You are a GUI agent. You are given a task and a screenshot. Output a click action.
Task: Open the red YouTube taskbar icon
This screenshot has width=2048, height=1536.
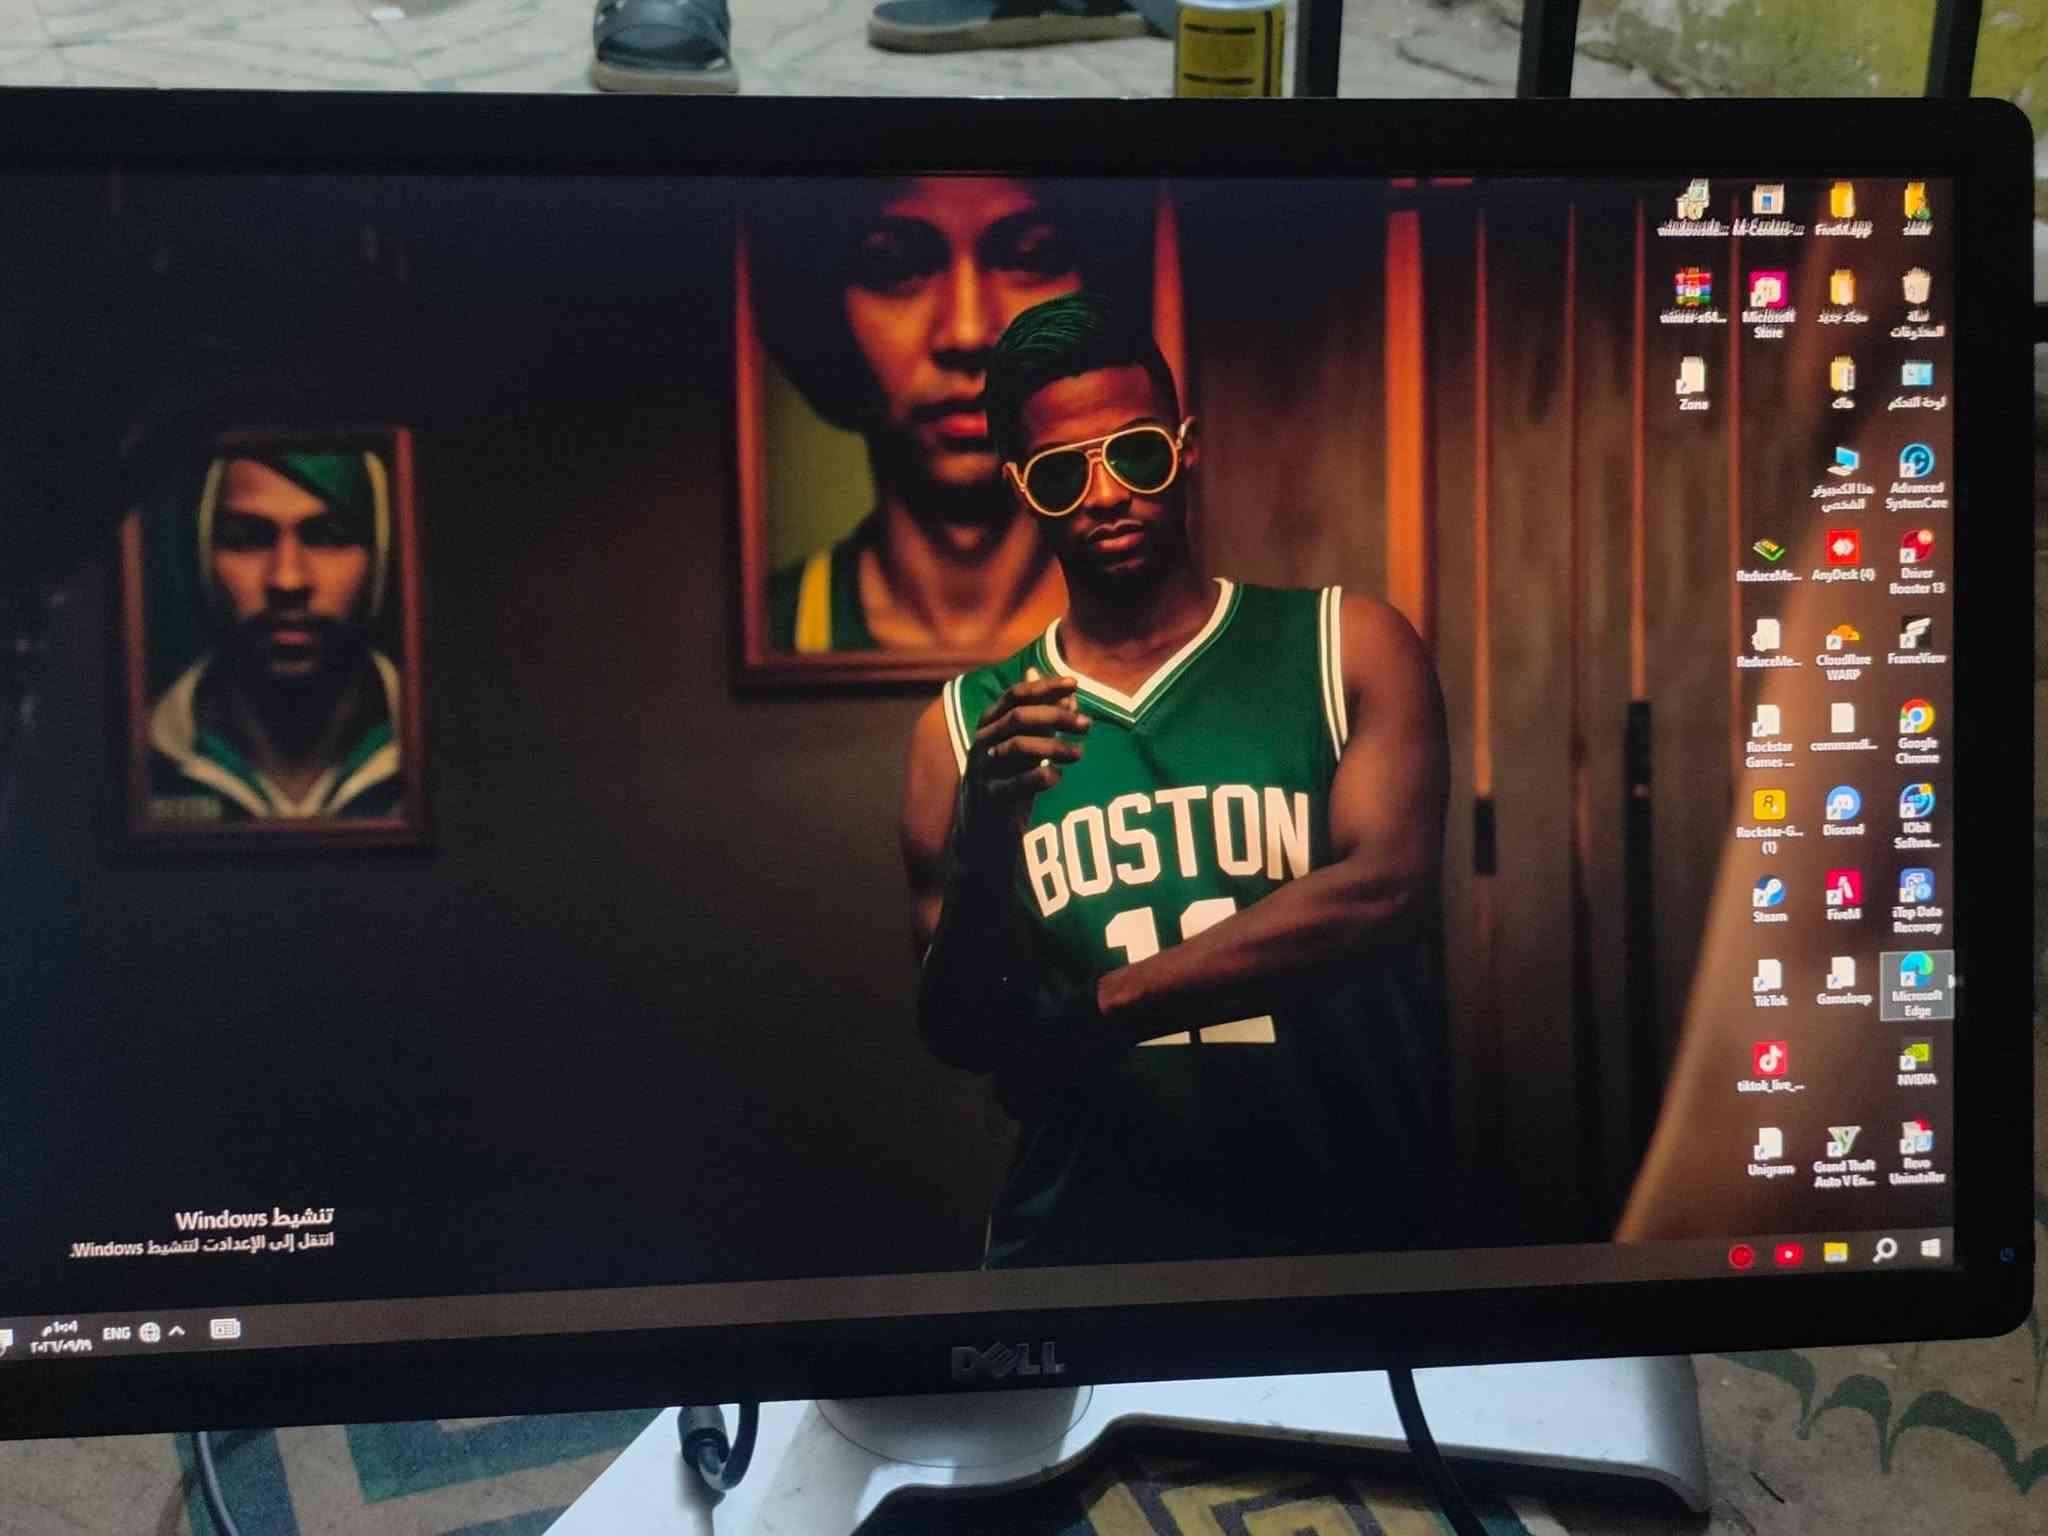click(x=1788, y=1254)
